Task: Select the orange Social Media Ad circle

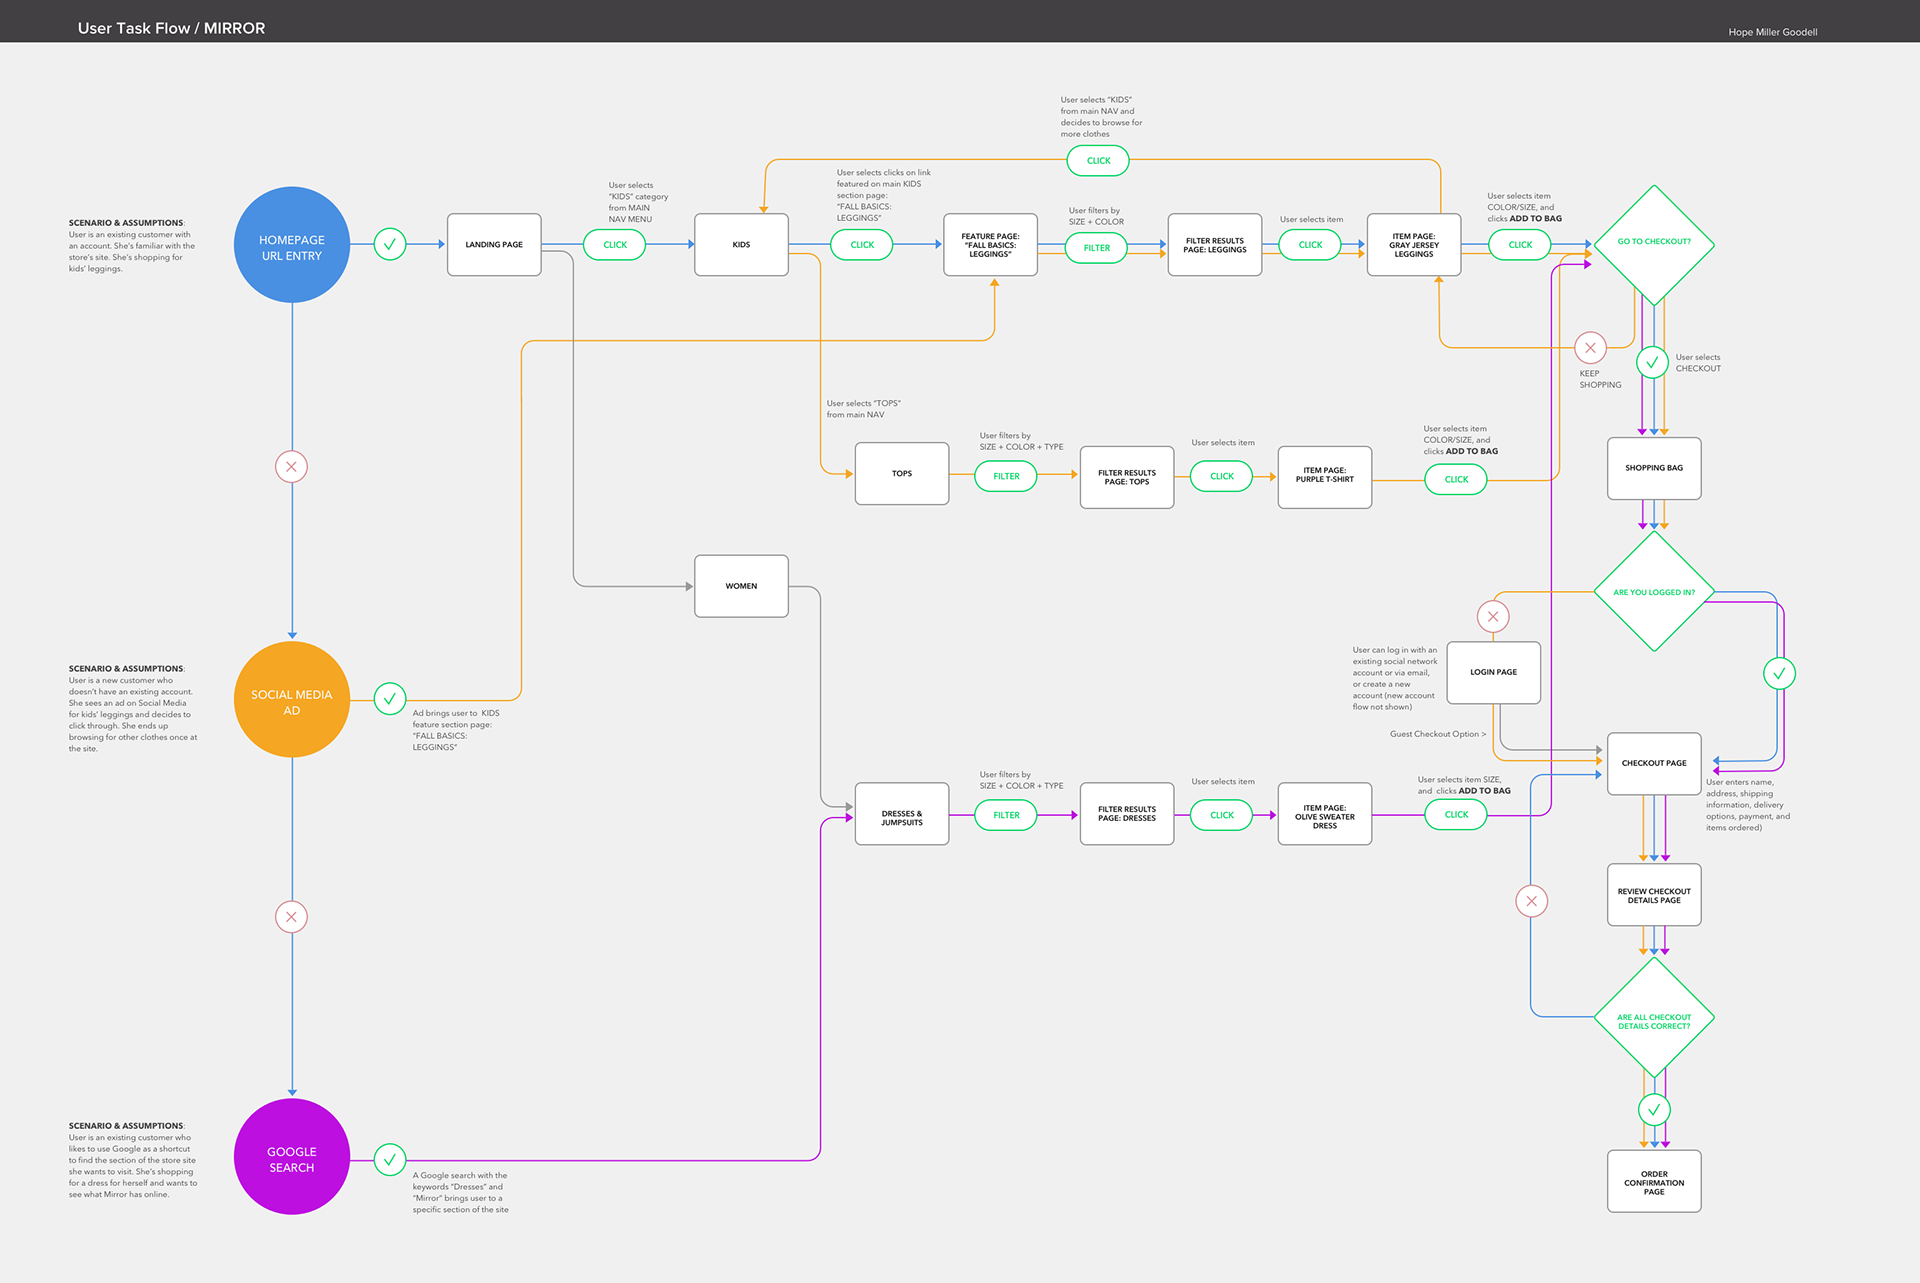Action: click(x=292, y=700)
